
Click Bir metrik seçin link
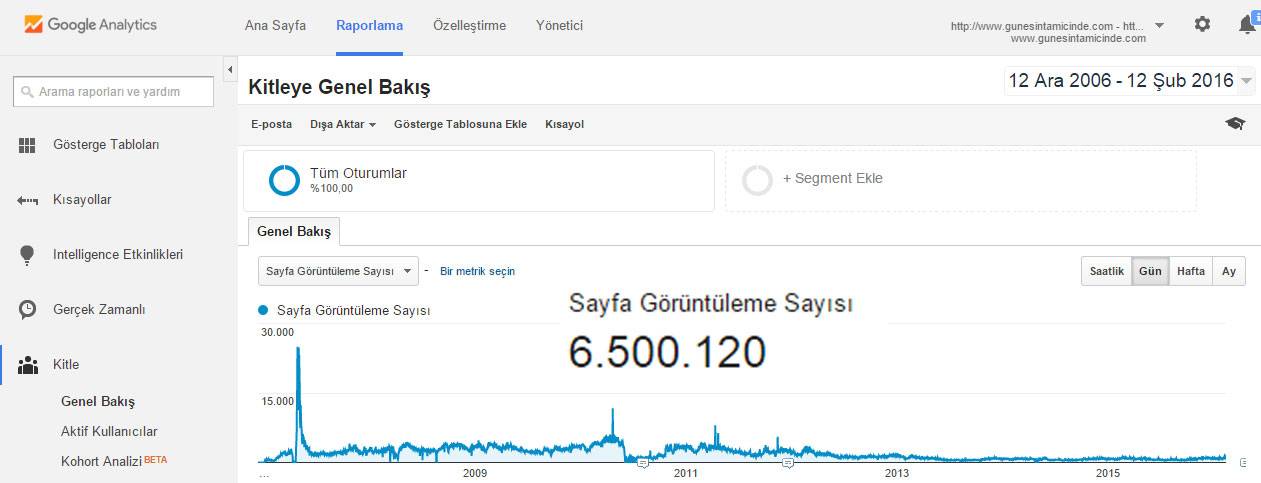pos(477,271)
